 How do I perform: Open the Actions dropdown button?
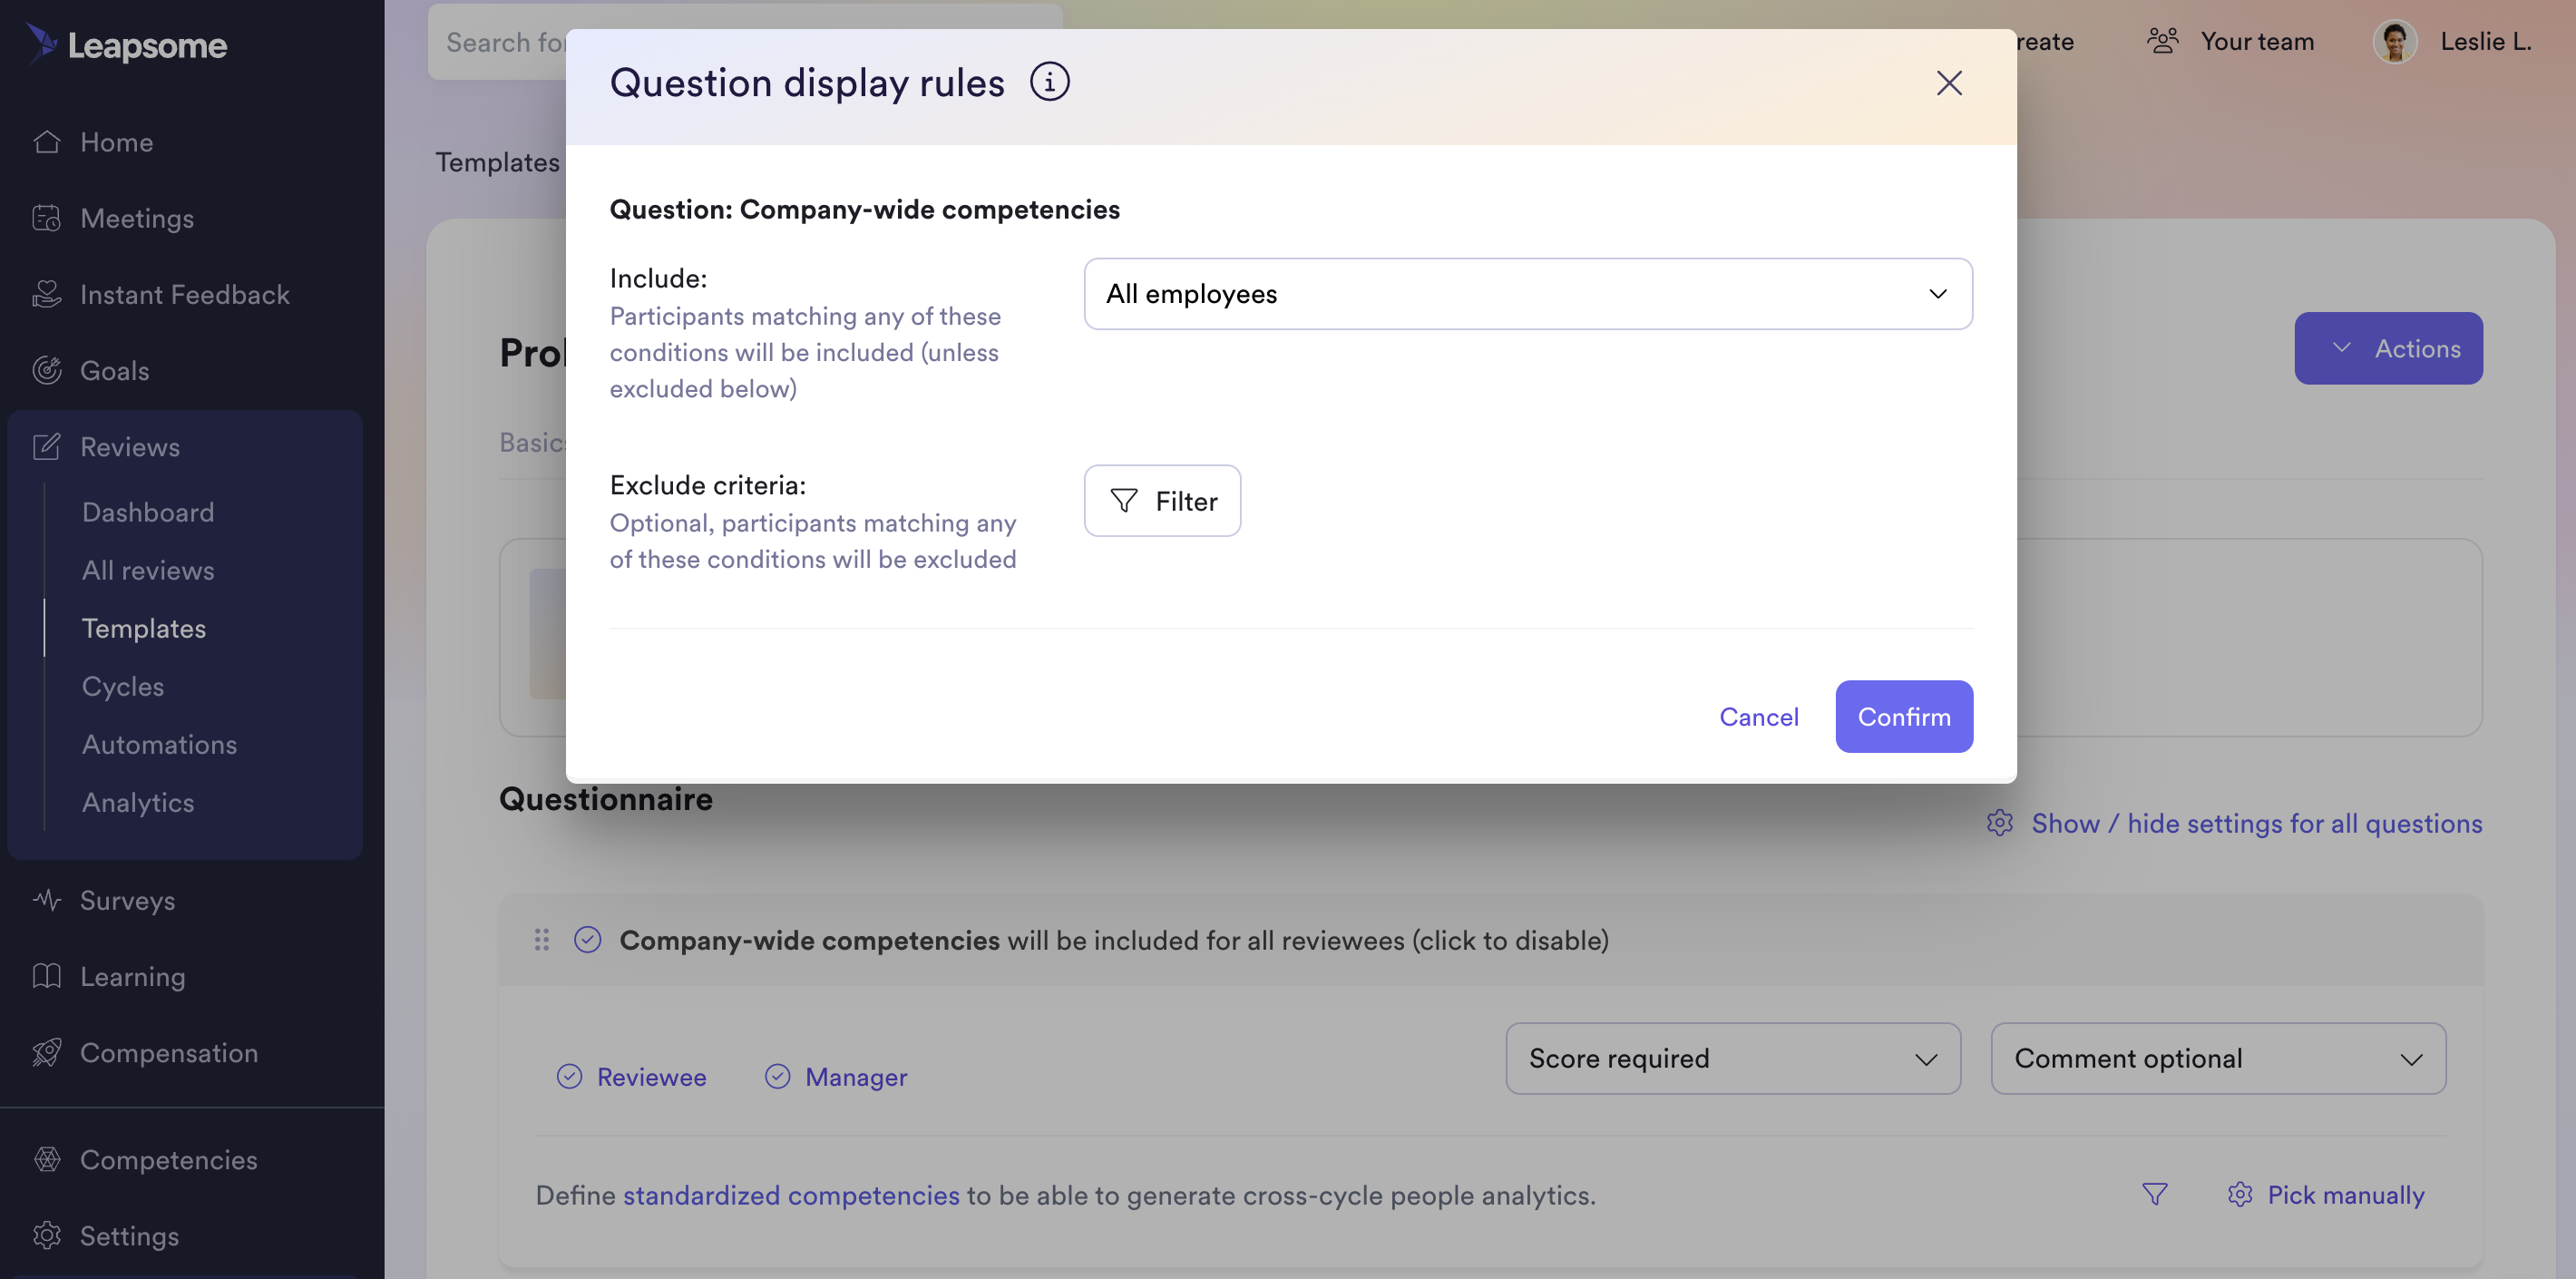tap(2388, 348)
